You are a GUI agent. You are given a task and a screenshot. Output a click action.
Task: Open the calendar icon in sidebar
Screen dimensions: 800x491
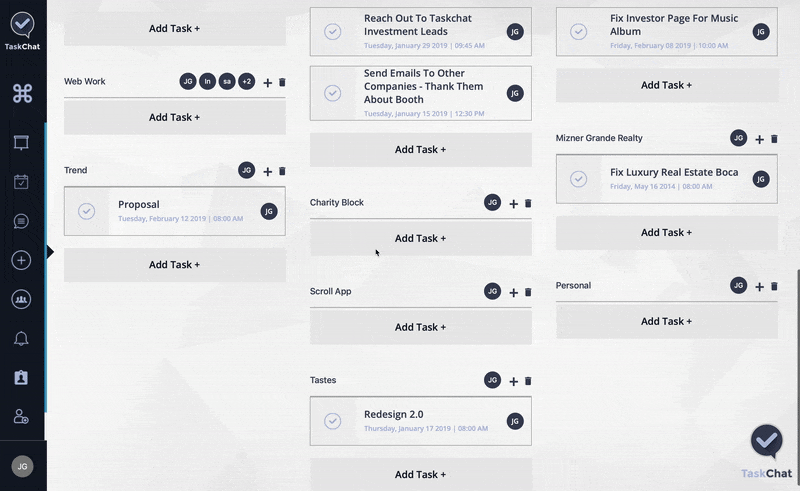21,182
